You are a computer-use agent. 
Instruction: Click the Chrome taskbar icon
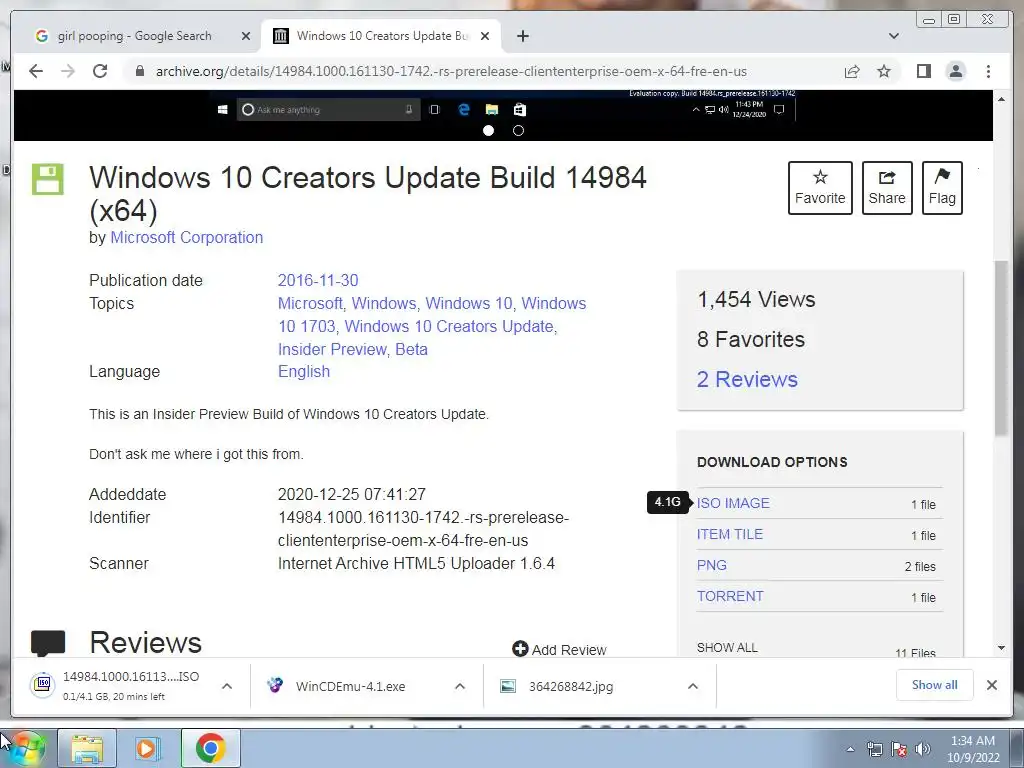(210, 748)
